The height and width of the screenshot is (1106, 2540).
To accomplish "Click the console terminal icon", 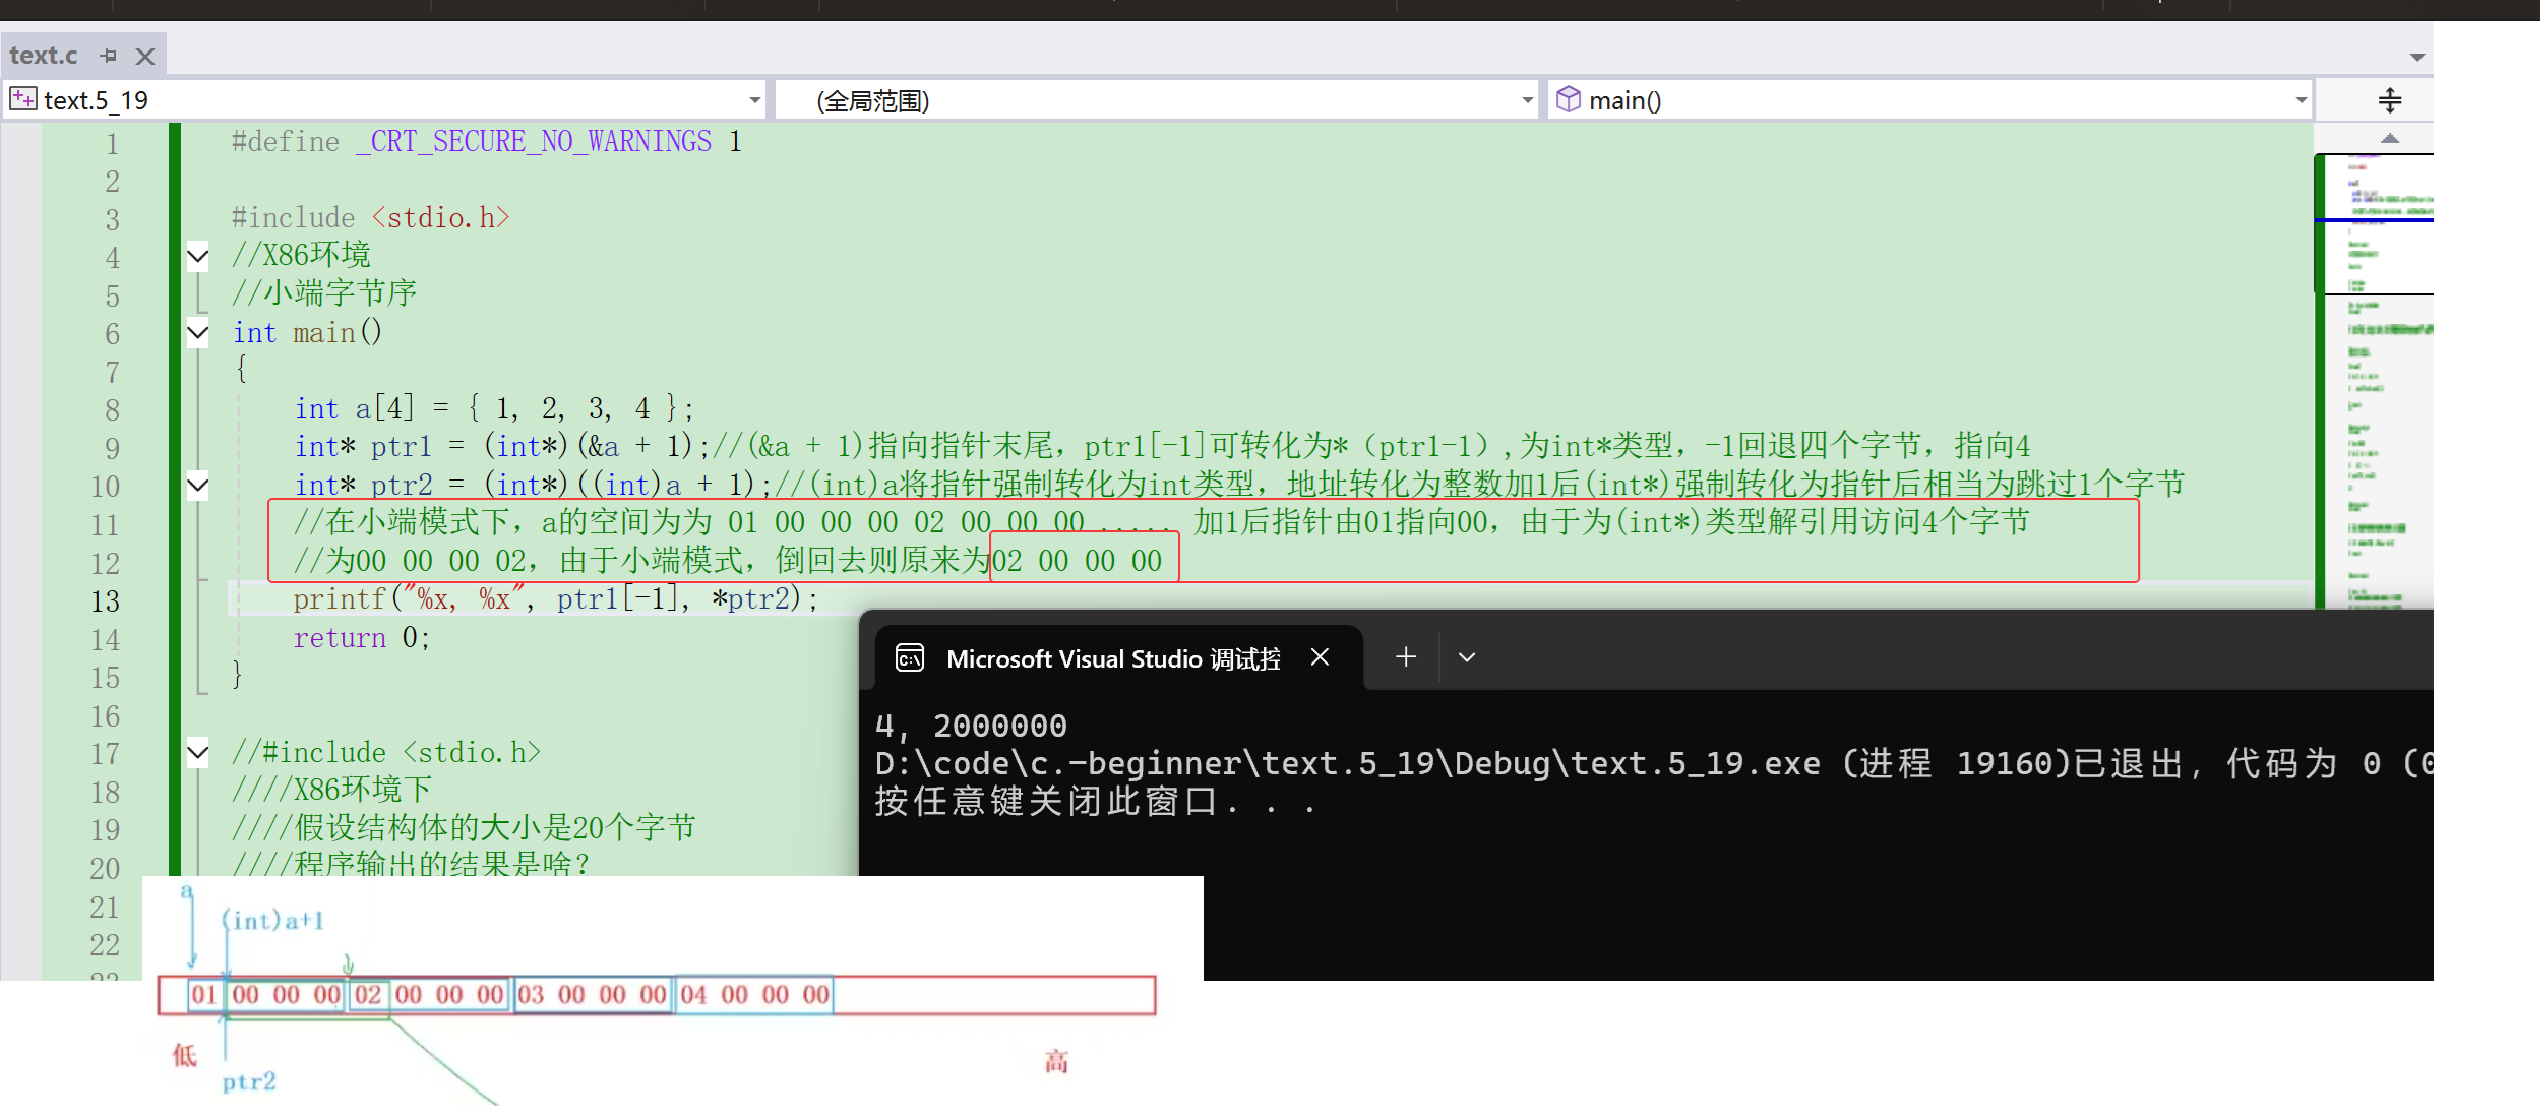I will point(910,658).
